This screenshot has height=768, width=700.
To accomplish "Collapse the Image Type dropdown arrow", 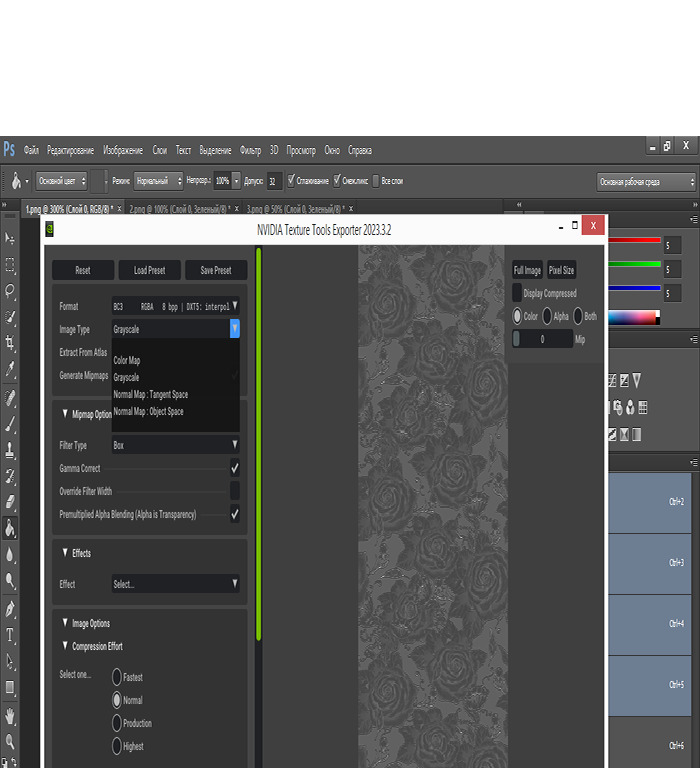I will [235, 328].
